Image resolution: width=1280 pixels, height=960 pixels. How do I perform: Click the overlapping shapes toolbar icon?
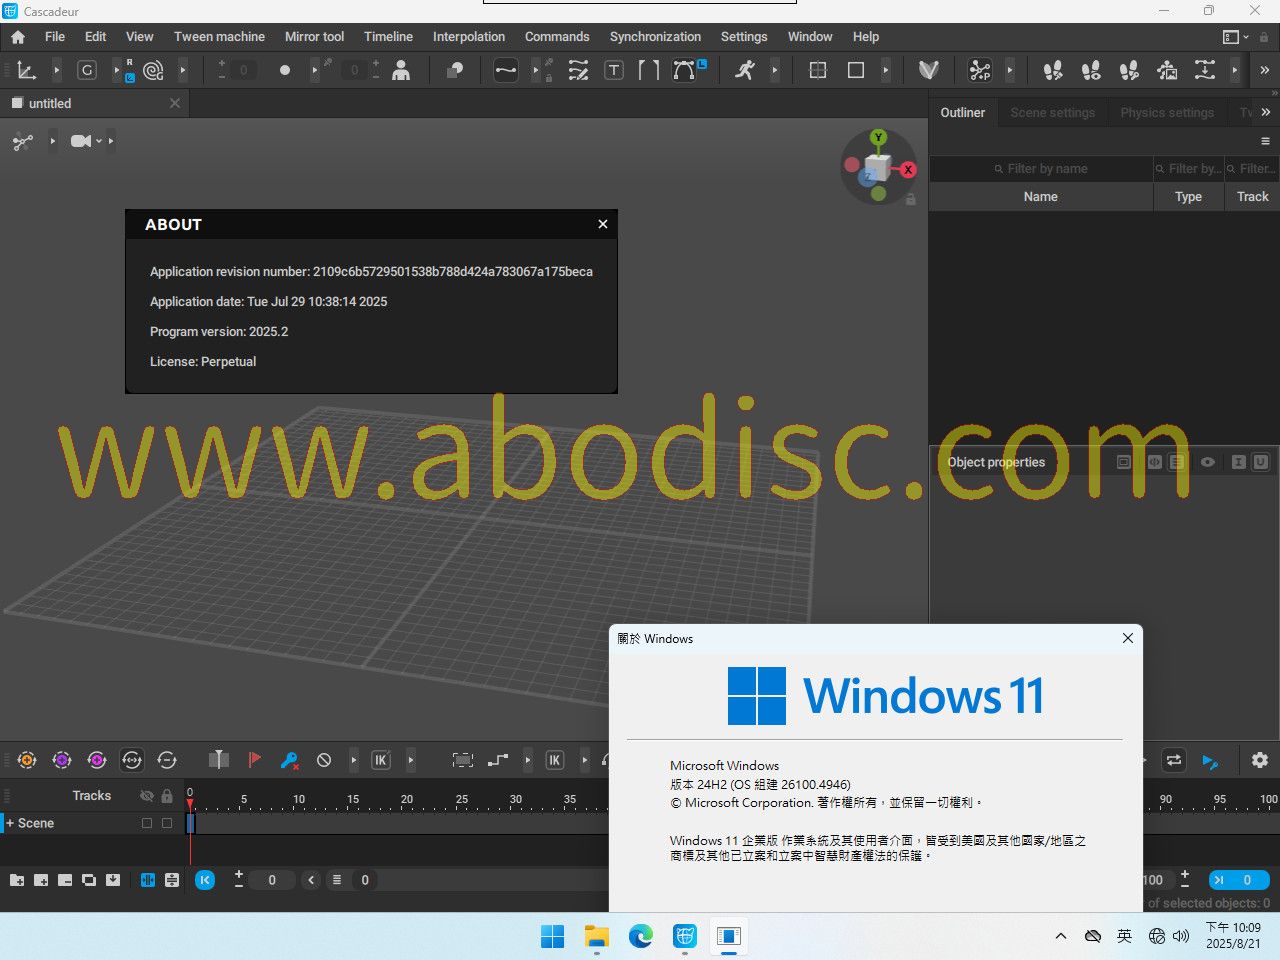(x=455, y=70)
